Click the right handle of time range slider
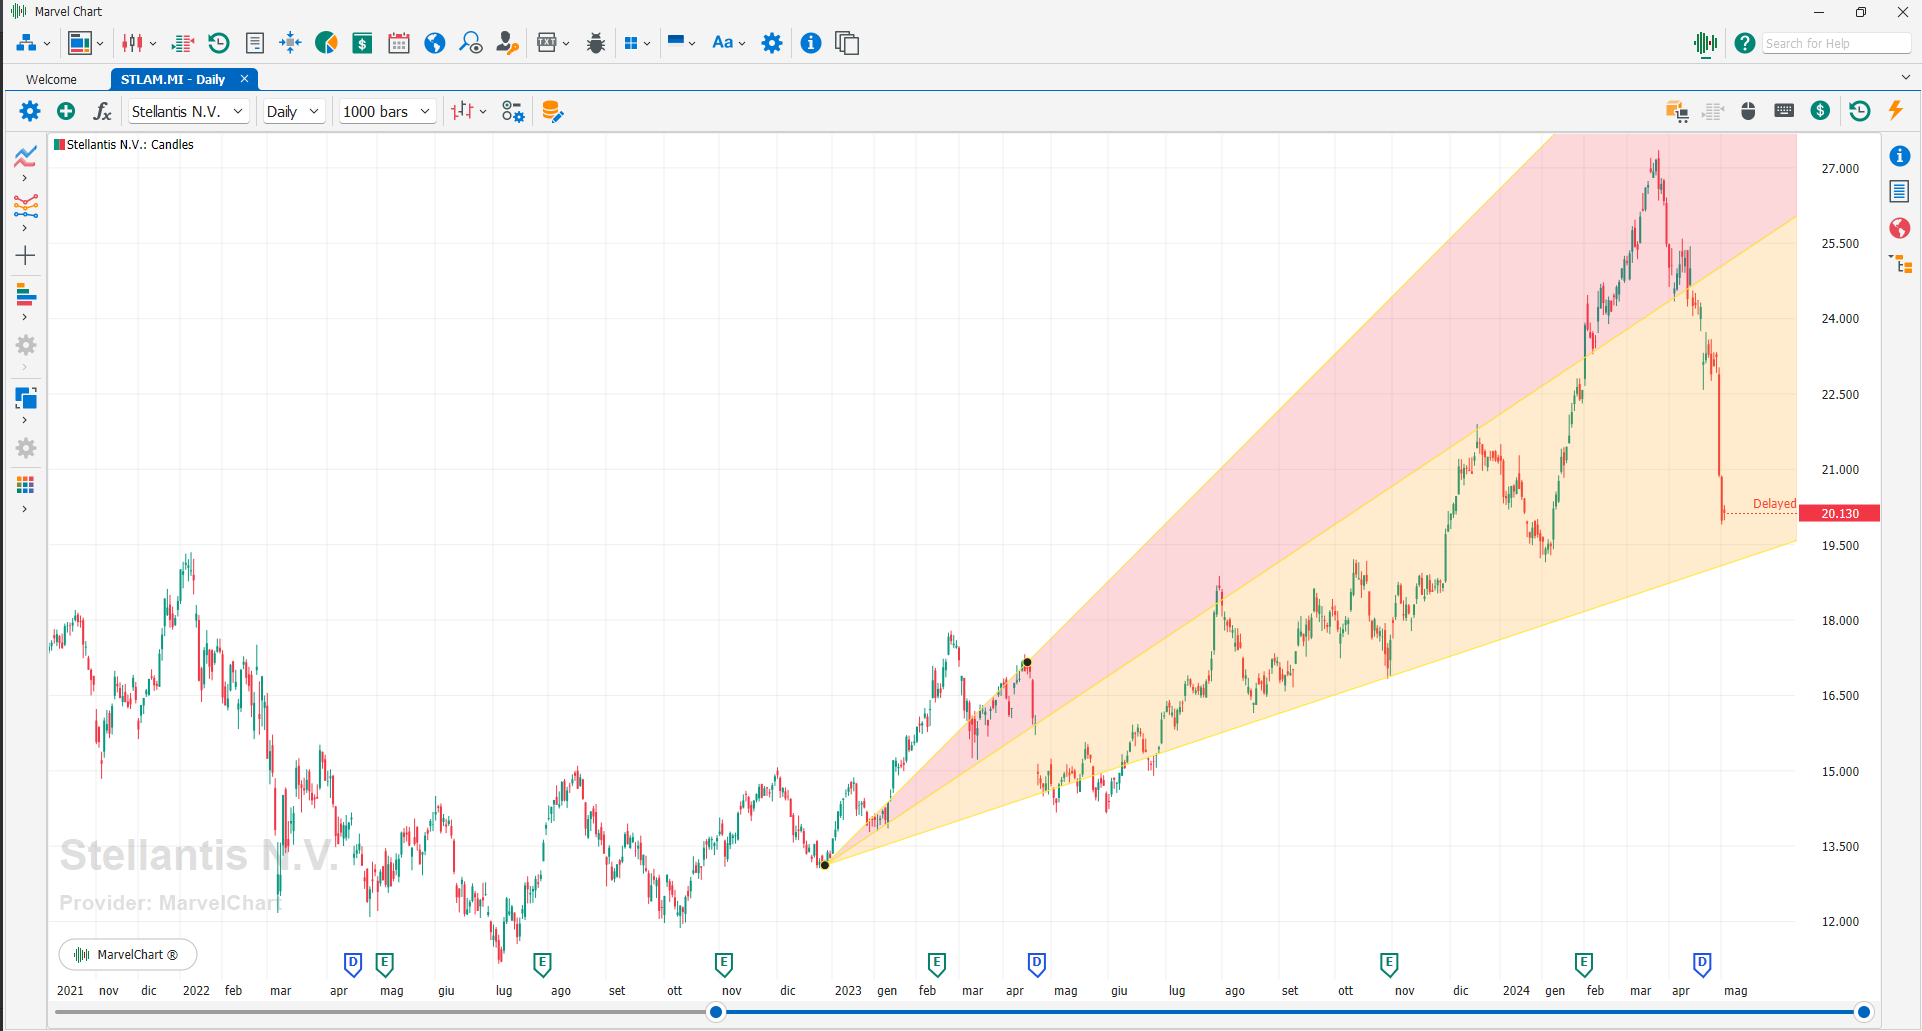1922x1031 pixels. [x=1864, y=1012]
